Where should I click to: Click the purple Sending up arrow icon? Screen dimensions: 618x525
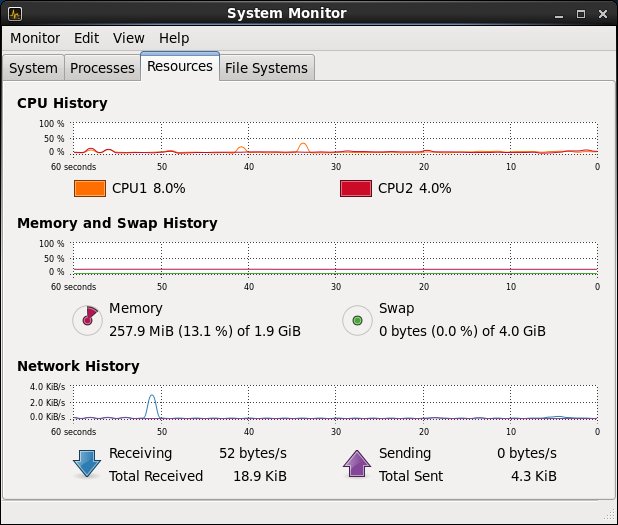(x=357, y=464)
